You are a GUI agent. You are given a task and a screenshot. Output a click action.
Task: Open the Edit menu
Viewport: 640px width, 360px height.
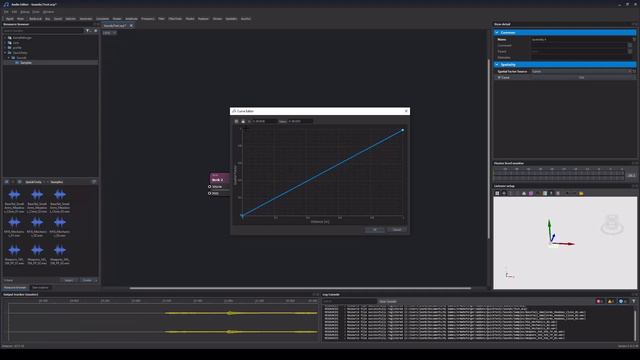pyautogui.click(x=14, y=12)
